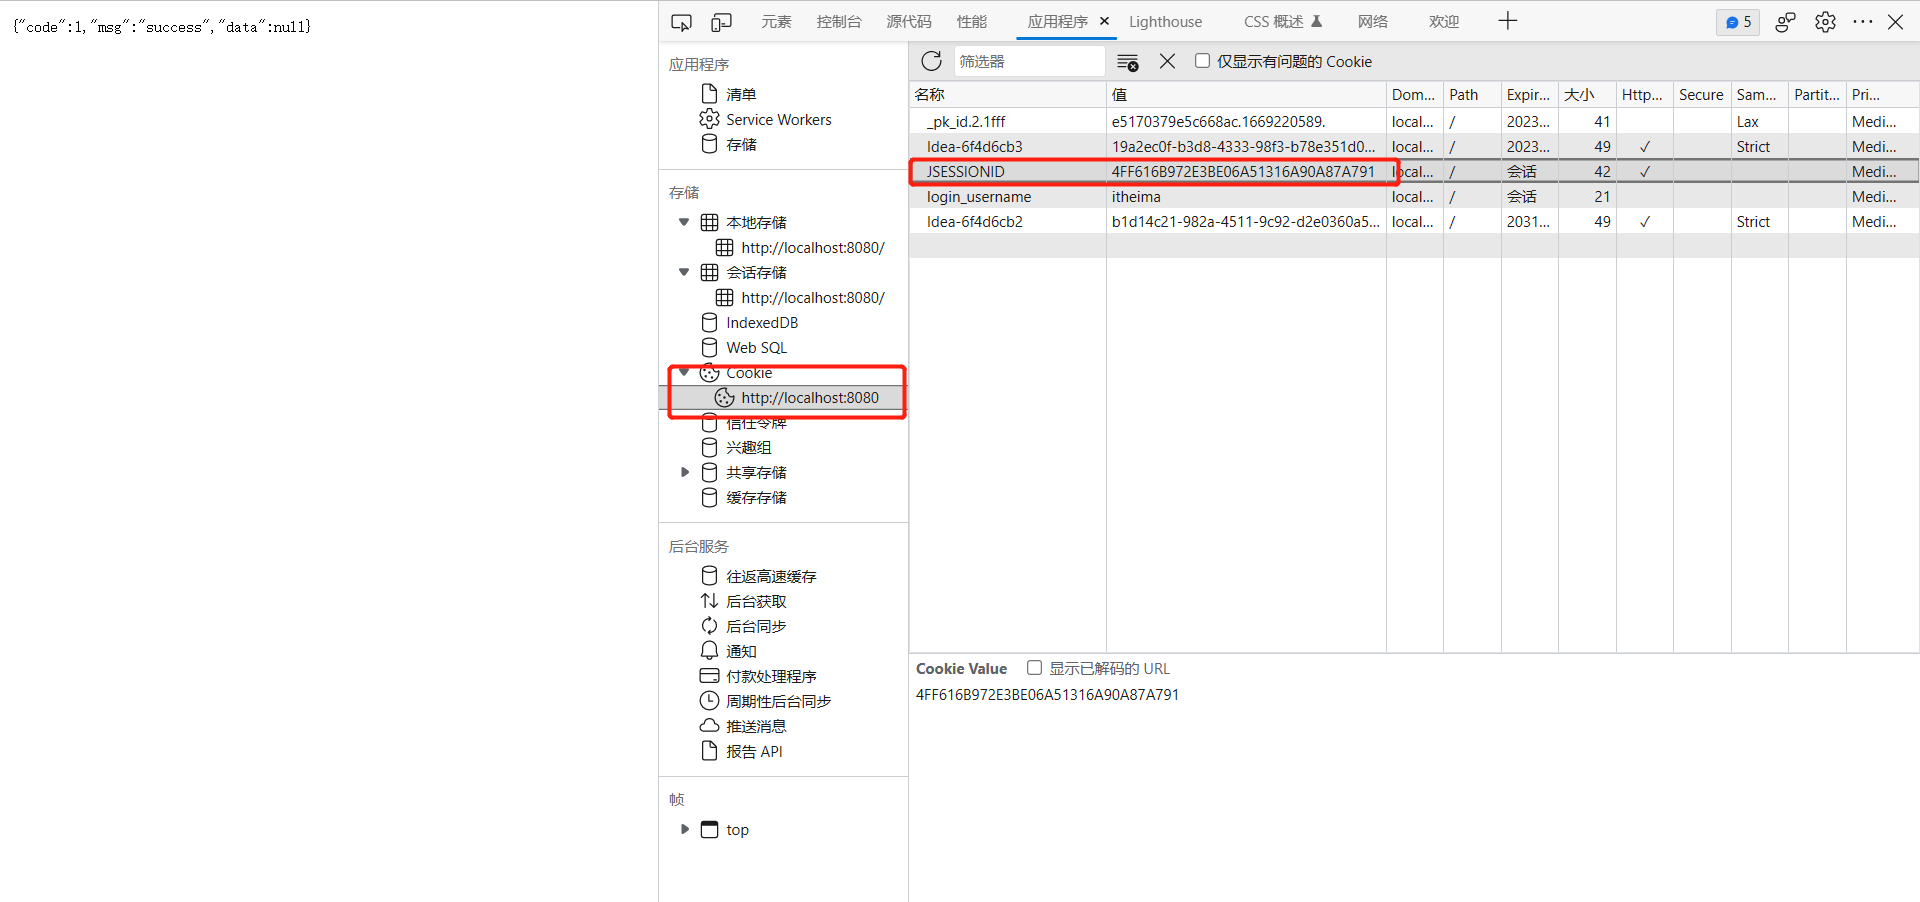The width and height of the screenshot is (1920, 902).
Task: Sort cookies by 值 column header
Action: click(x=1246, y=94)
